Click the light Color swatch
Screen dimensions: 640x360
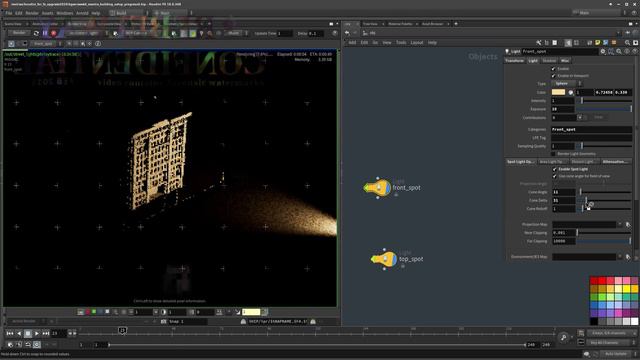coord(558,92)
